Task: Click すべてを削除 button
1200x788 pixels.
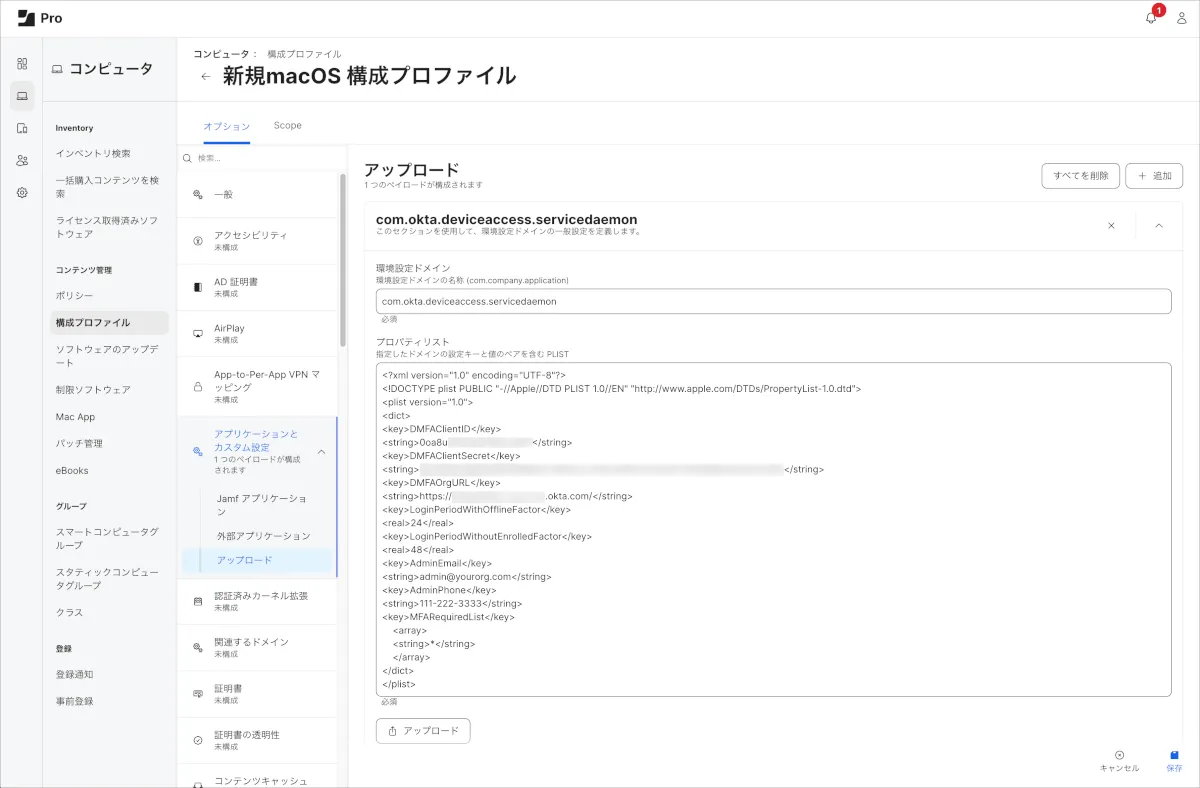Action: (1080, 176)
